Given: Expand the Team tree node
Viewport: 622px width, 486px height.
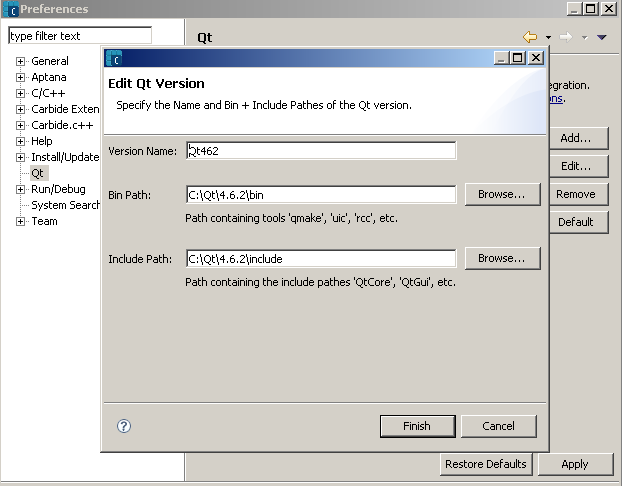Looking at the screenshot, I should (20, 221).
